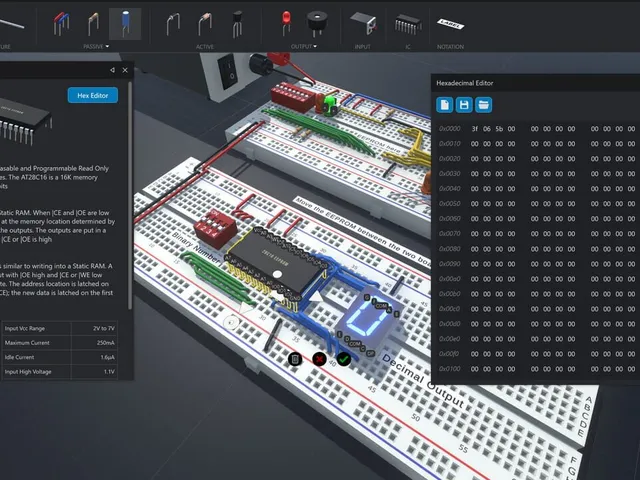Click the Input Vcc Range table row

click(x=60, y=329)
